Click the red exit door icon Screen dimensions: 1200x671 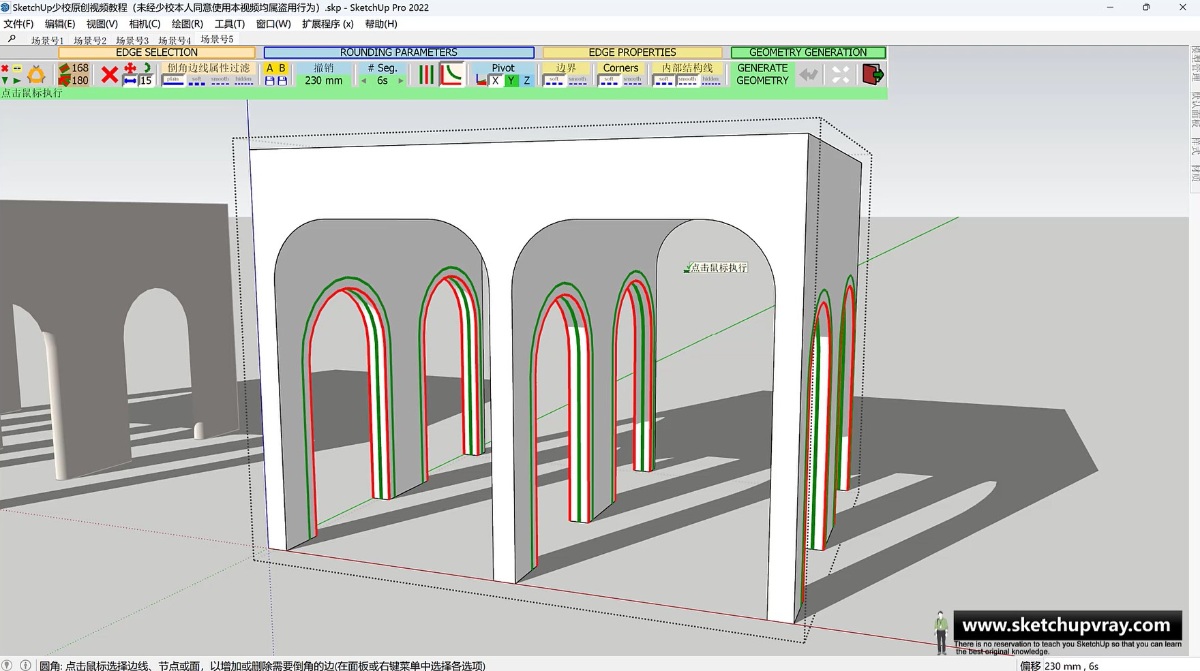[873, 74]
